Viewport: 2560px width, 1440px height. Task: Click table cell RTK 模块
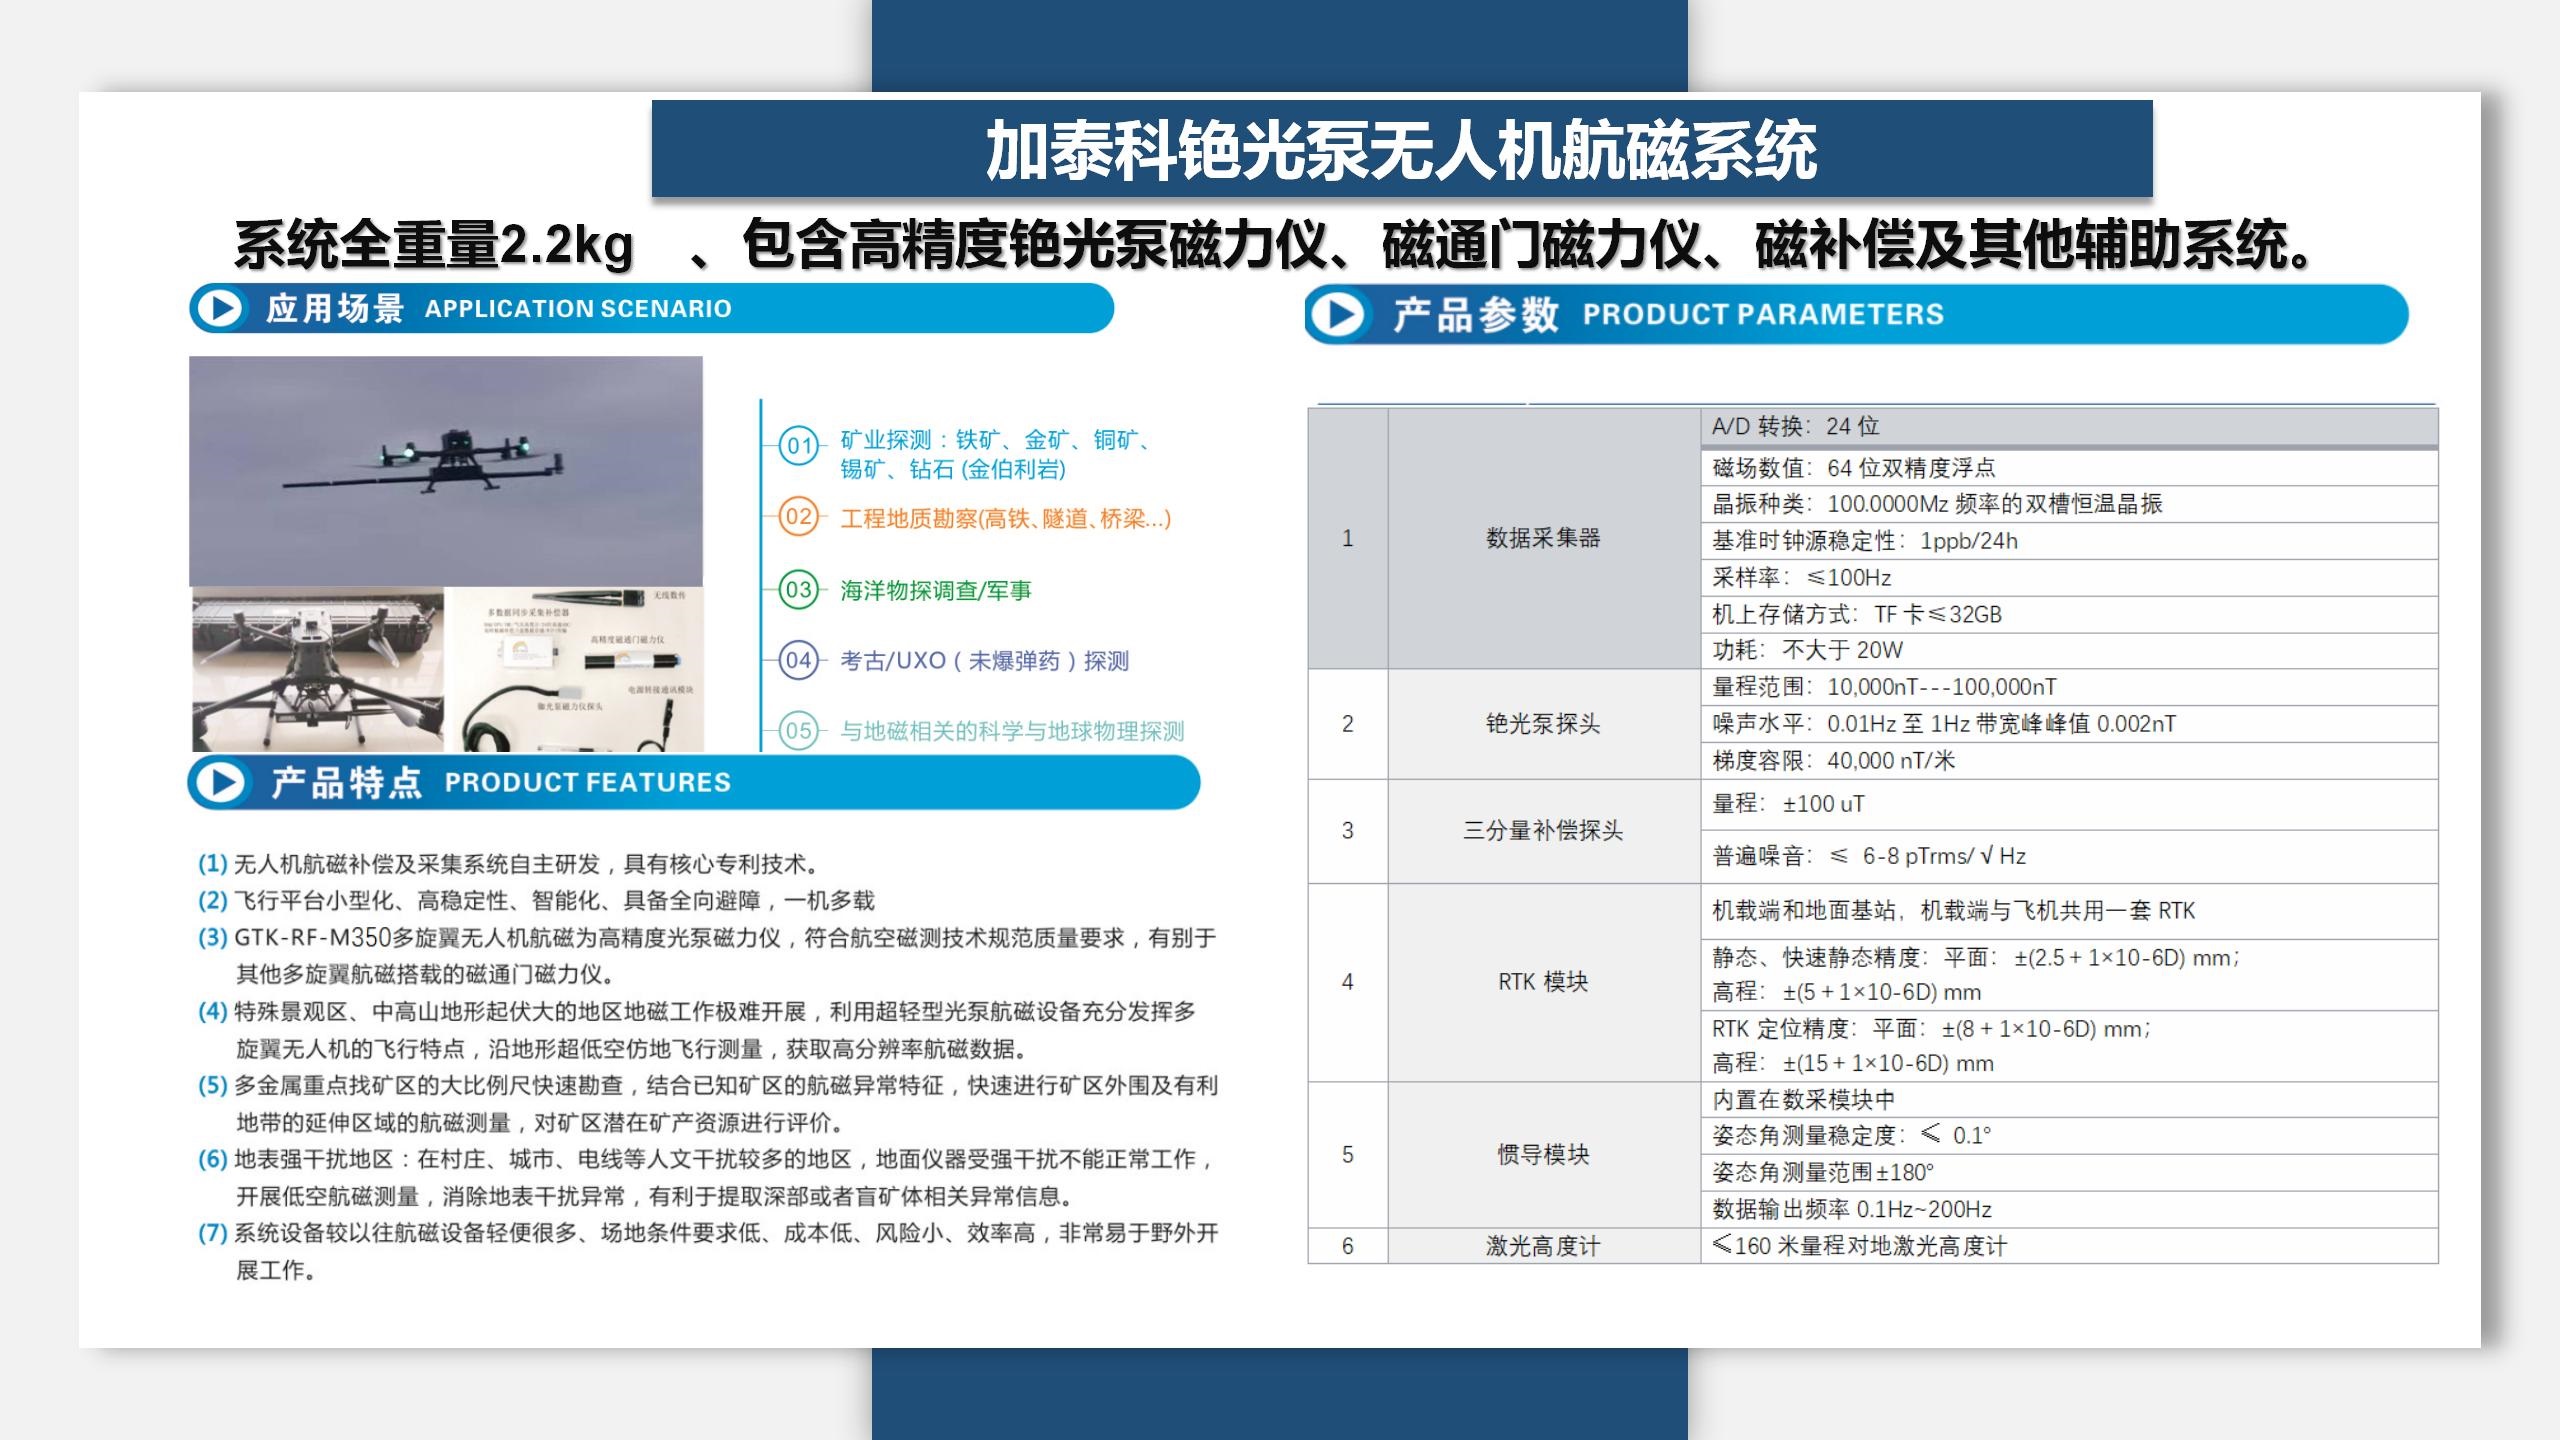[1543, 982]
